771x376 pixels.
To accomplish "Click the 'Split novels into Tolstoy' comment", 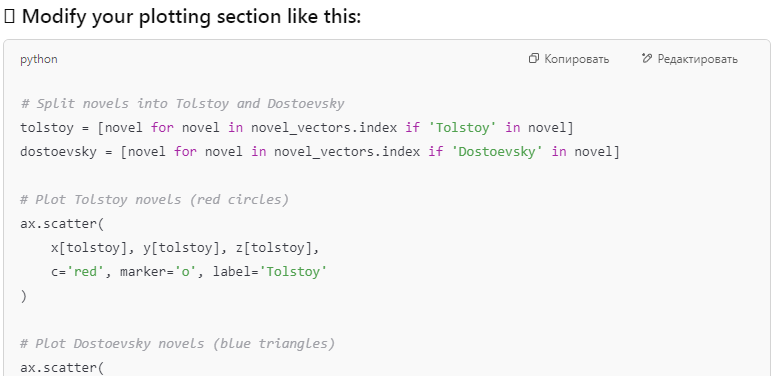I will (x=182, y=104).
